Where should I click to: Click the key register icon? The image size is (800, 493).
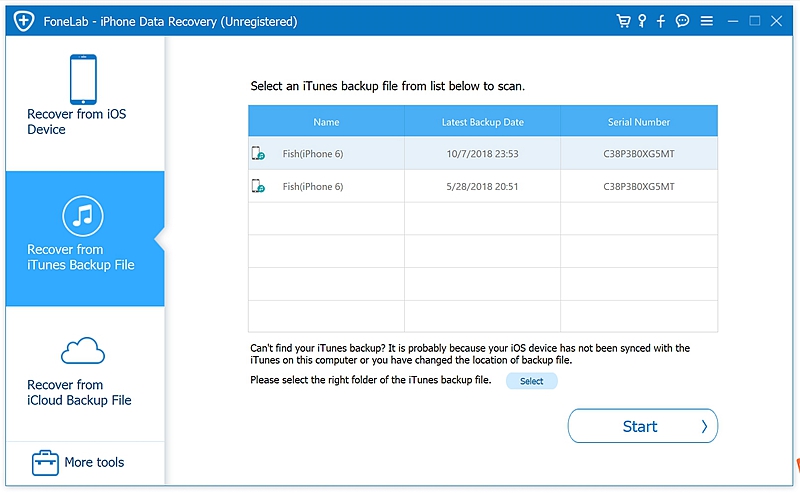pos(642,21)
